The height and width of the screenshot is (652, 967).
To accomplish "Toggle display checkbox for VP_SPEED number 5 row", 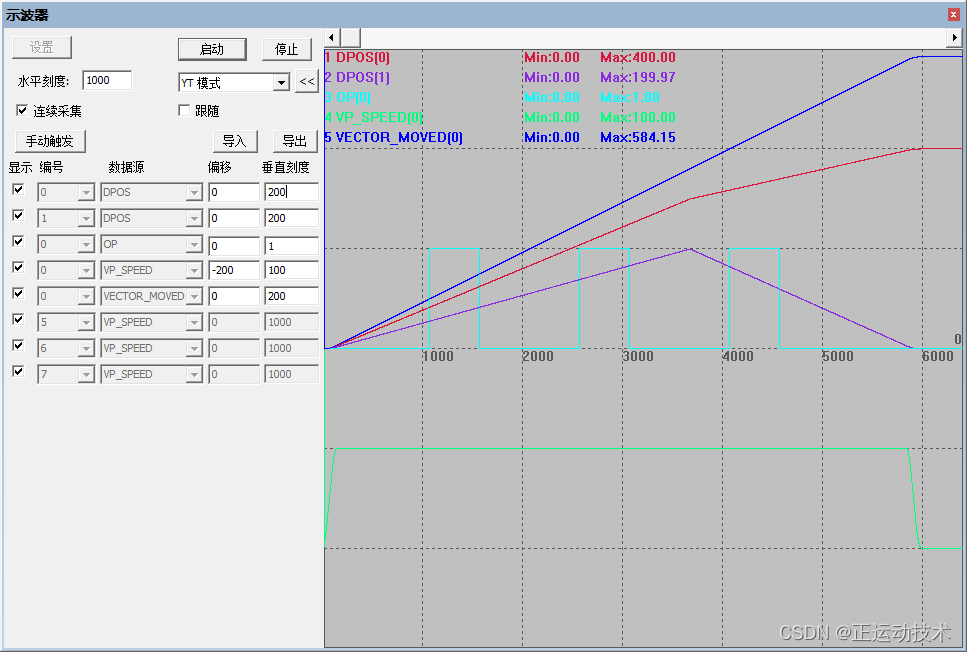I will pos(19,319).
